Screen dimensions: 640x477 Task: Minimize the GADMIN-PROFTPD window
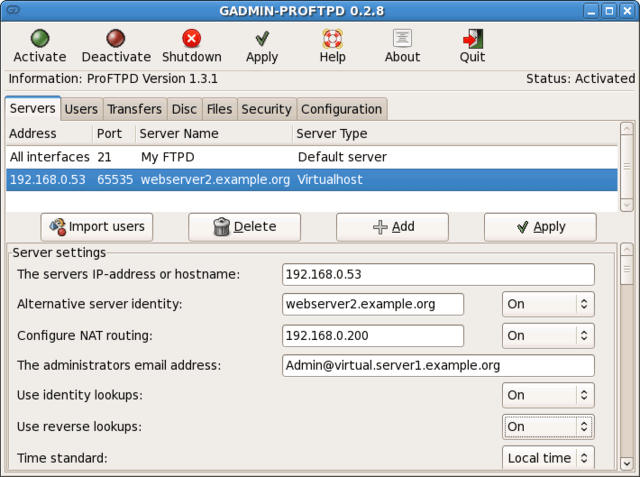click(591, 11)
